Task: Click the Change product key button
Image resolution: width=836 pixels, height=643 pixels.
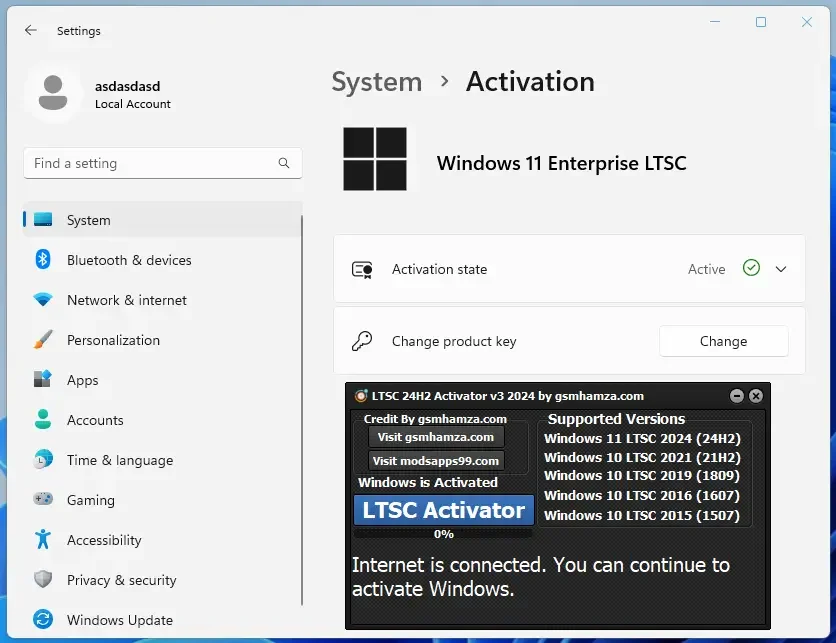Action: (723, 341)
